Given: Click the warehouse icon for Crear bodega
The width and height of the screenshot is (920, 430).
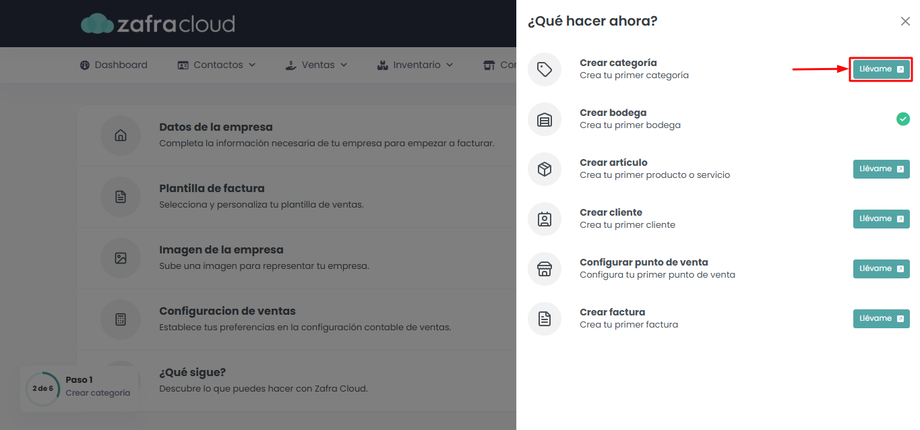Looking at the screenshot, I should point(544,119).
